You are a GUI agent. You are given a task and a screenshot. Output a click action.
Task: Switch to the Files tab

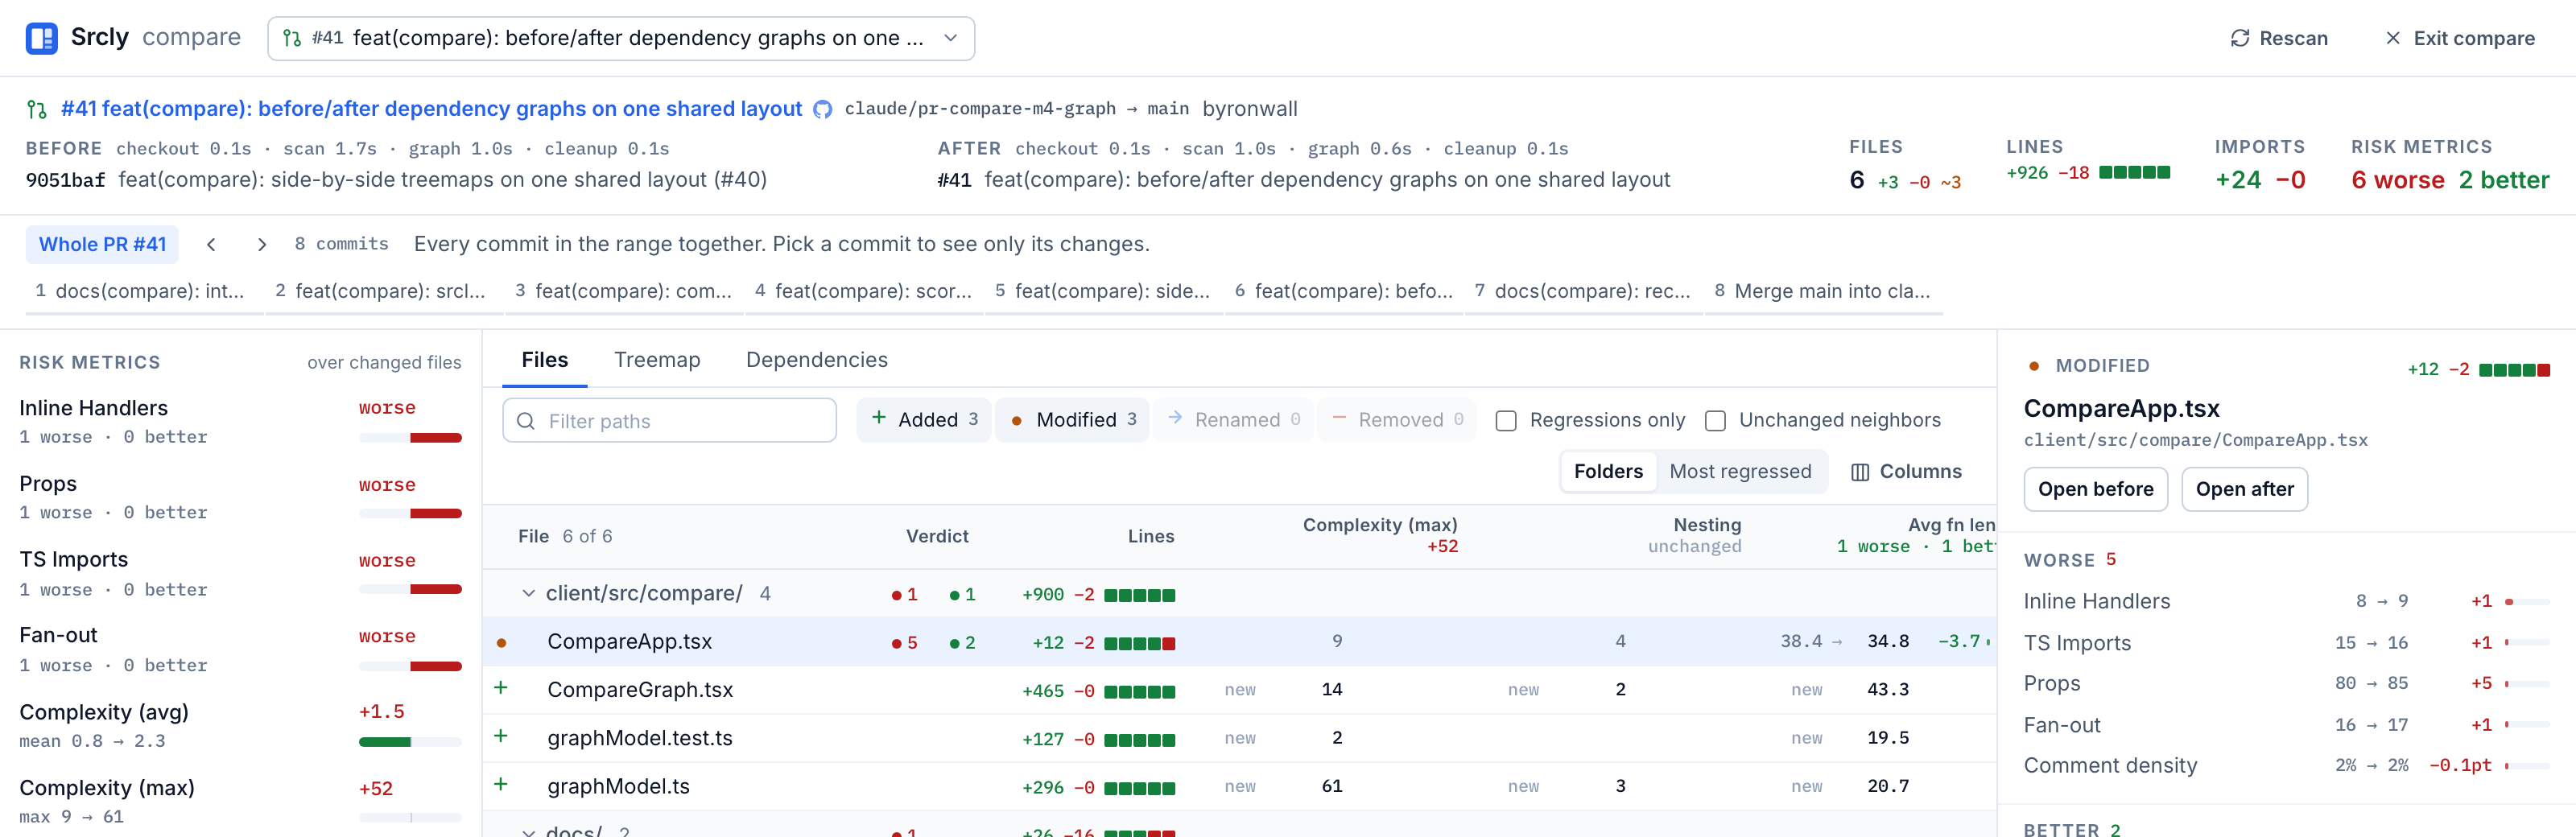click(x=545, y=360)
